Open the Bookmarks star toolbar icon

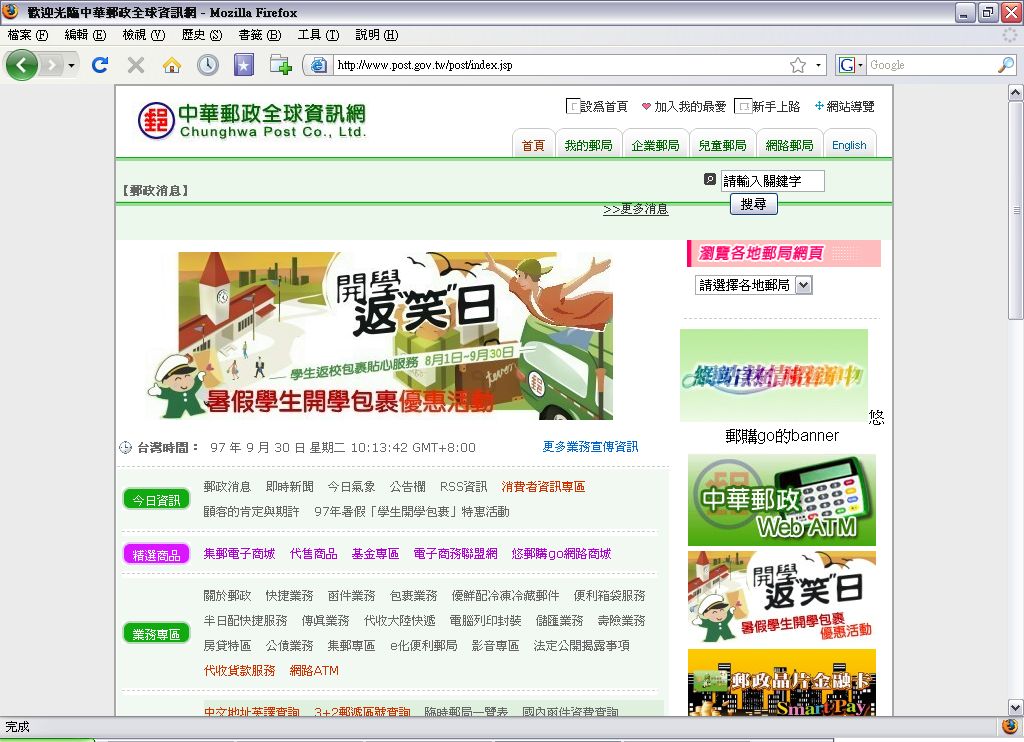244,65
